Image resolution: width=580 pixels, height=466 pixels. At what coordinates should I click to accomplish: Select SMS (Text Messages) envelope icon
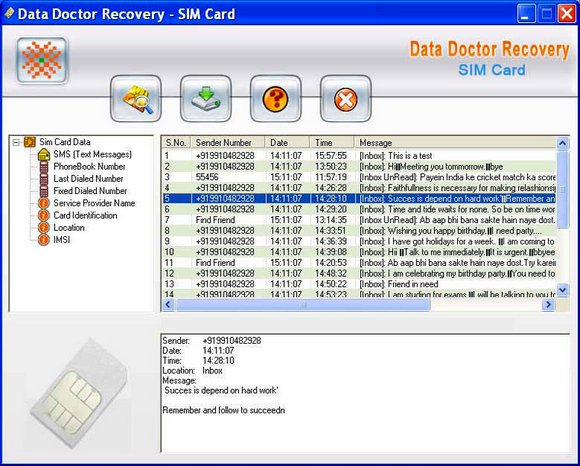point(44,154)
